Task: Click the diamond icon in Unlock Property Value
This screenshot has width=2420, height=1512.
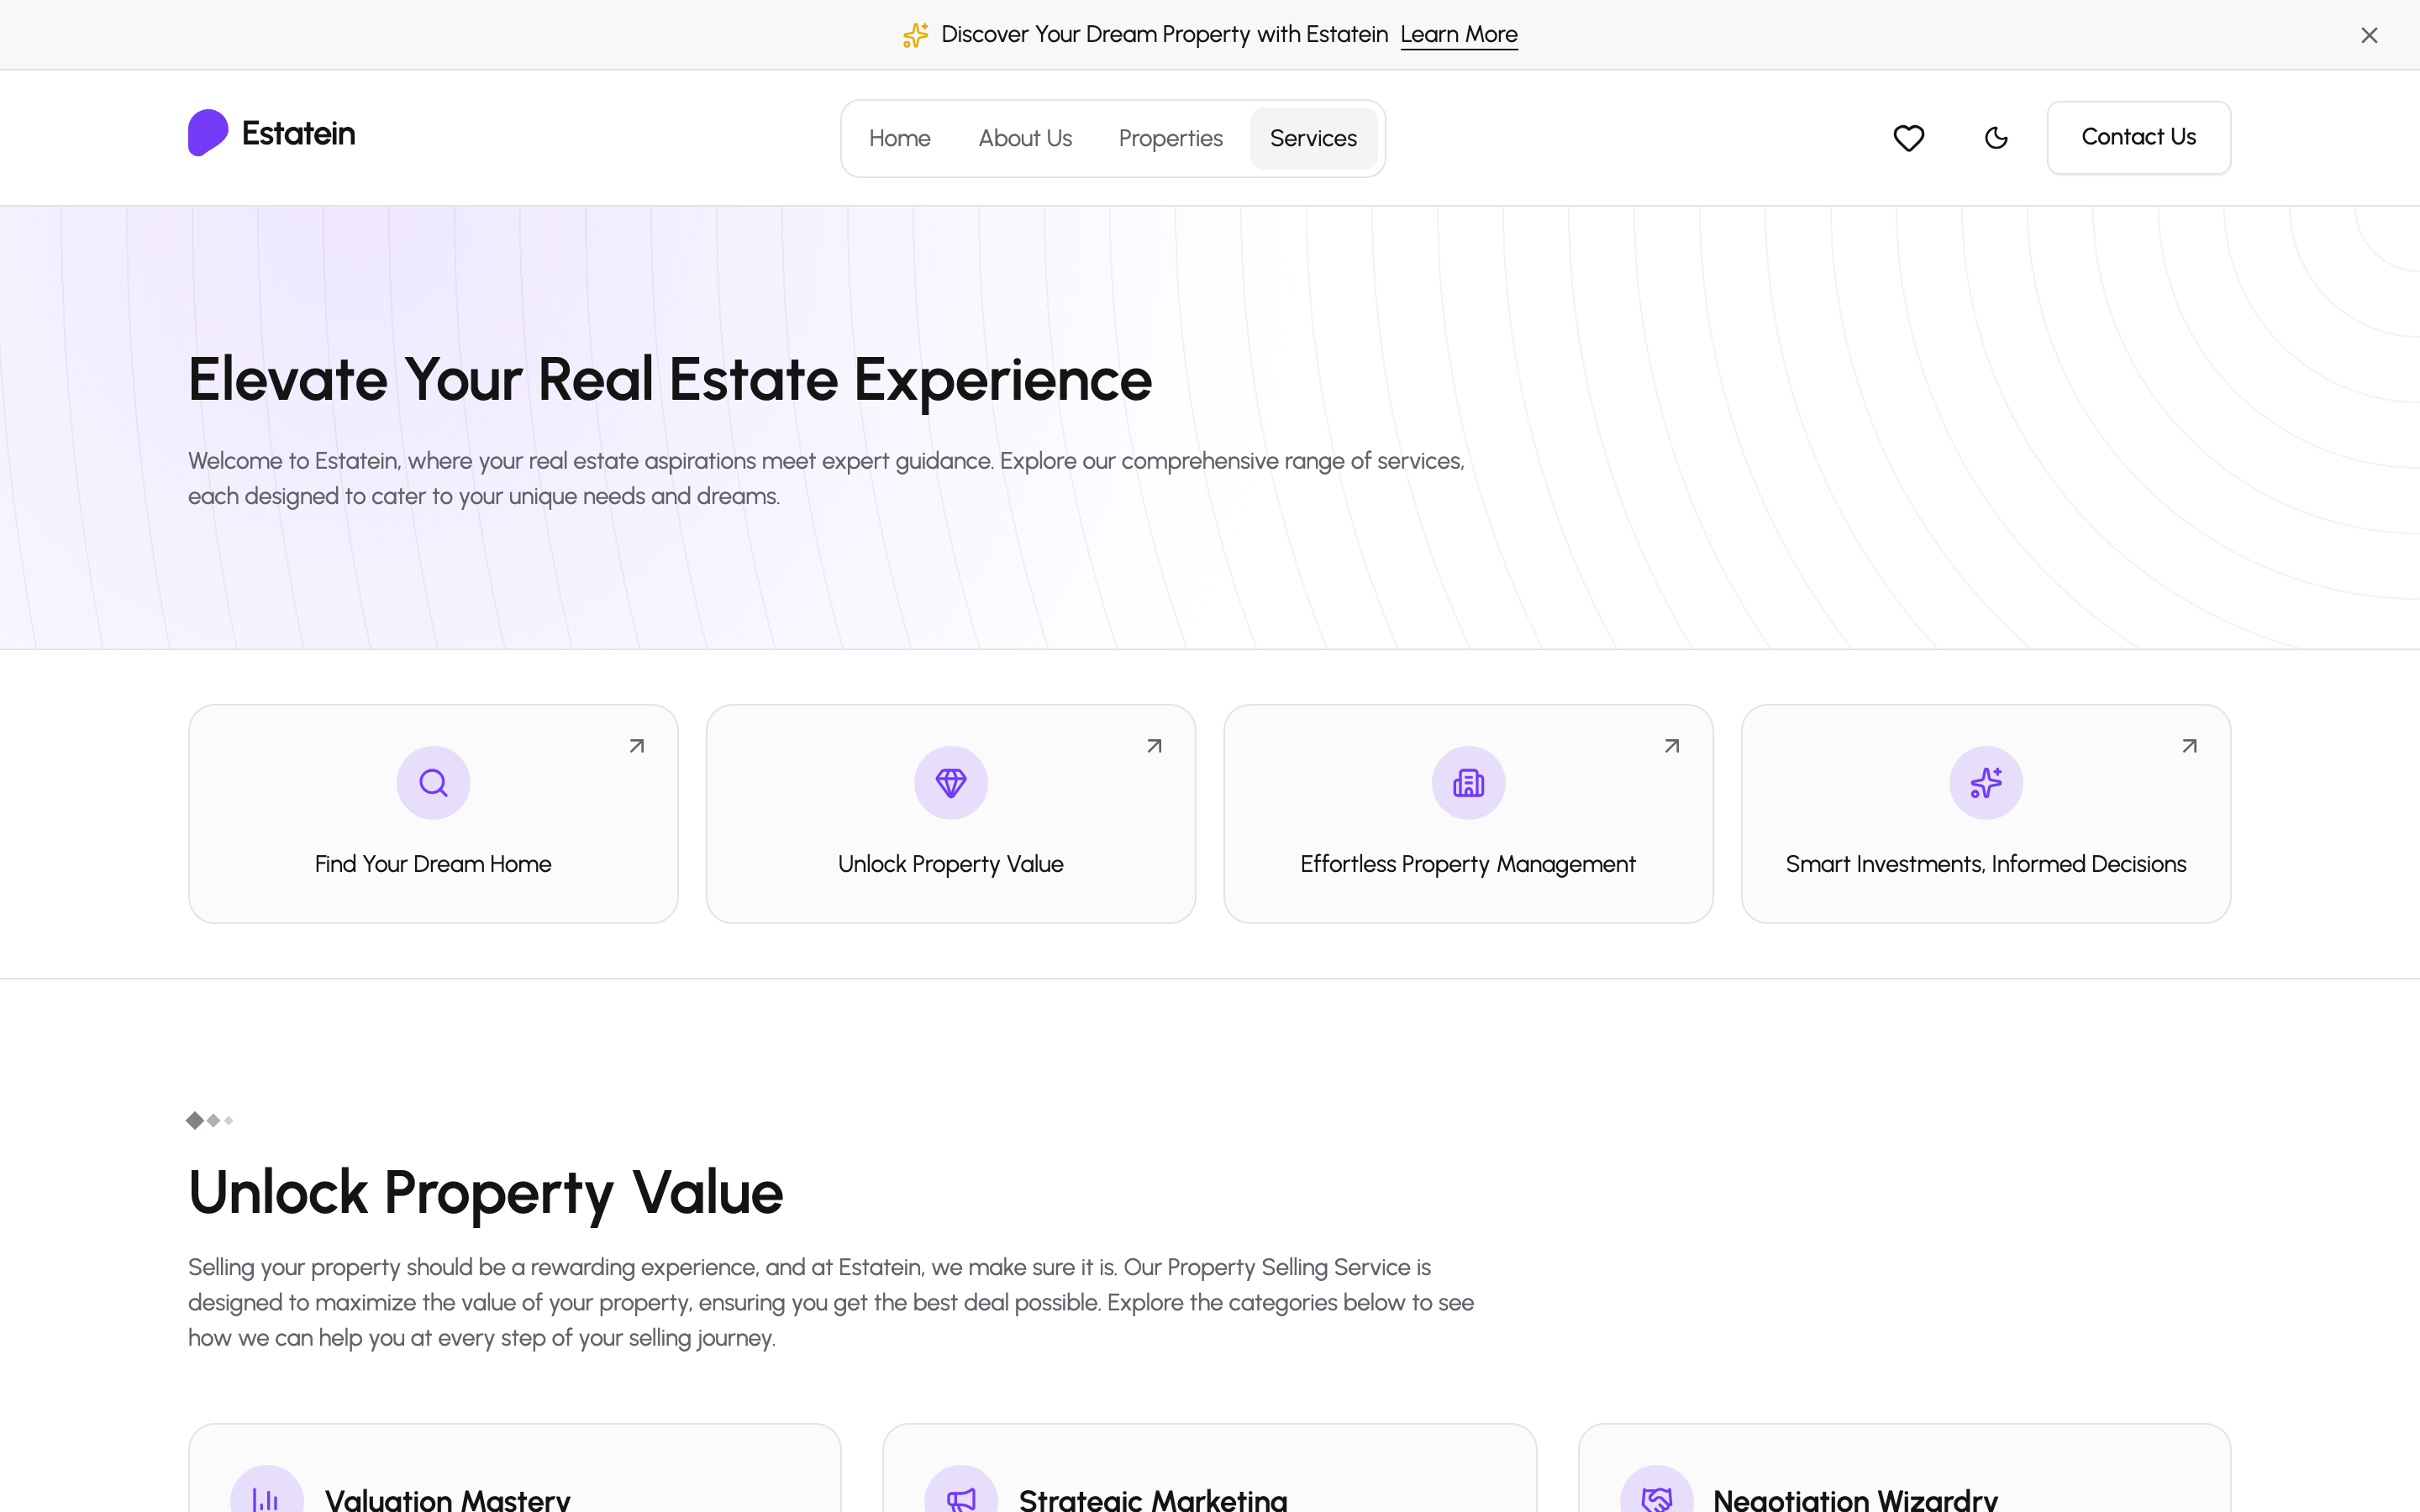Action: coord(951,783)
